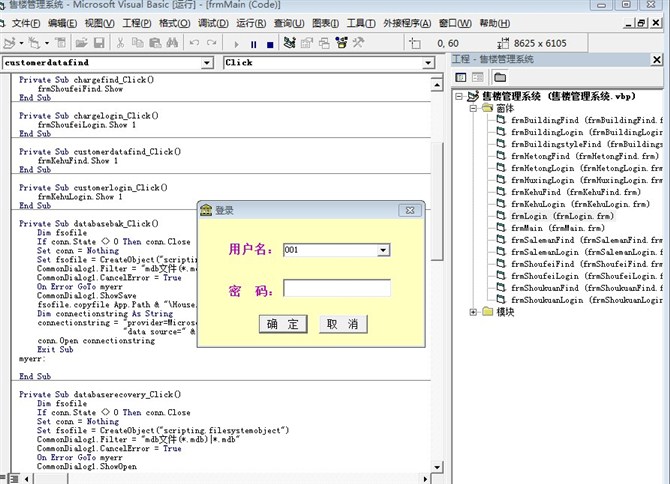Expand the 模块 modules folder
Viewport: 670px width, 484px height.
[x=473, y=312]
